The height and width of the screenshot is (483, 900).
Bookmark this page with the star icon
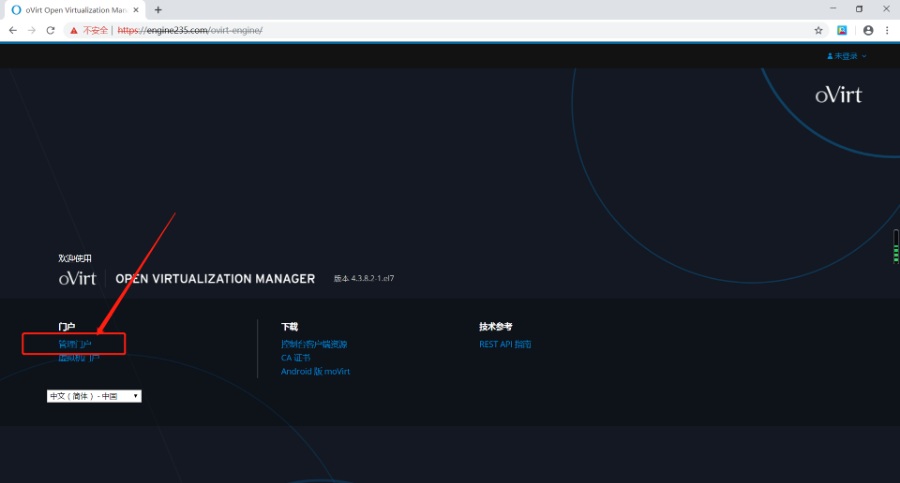coord(818,30)
